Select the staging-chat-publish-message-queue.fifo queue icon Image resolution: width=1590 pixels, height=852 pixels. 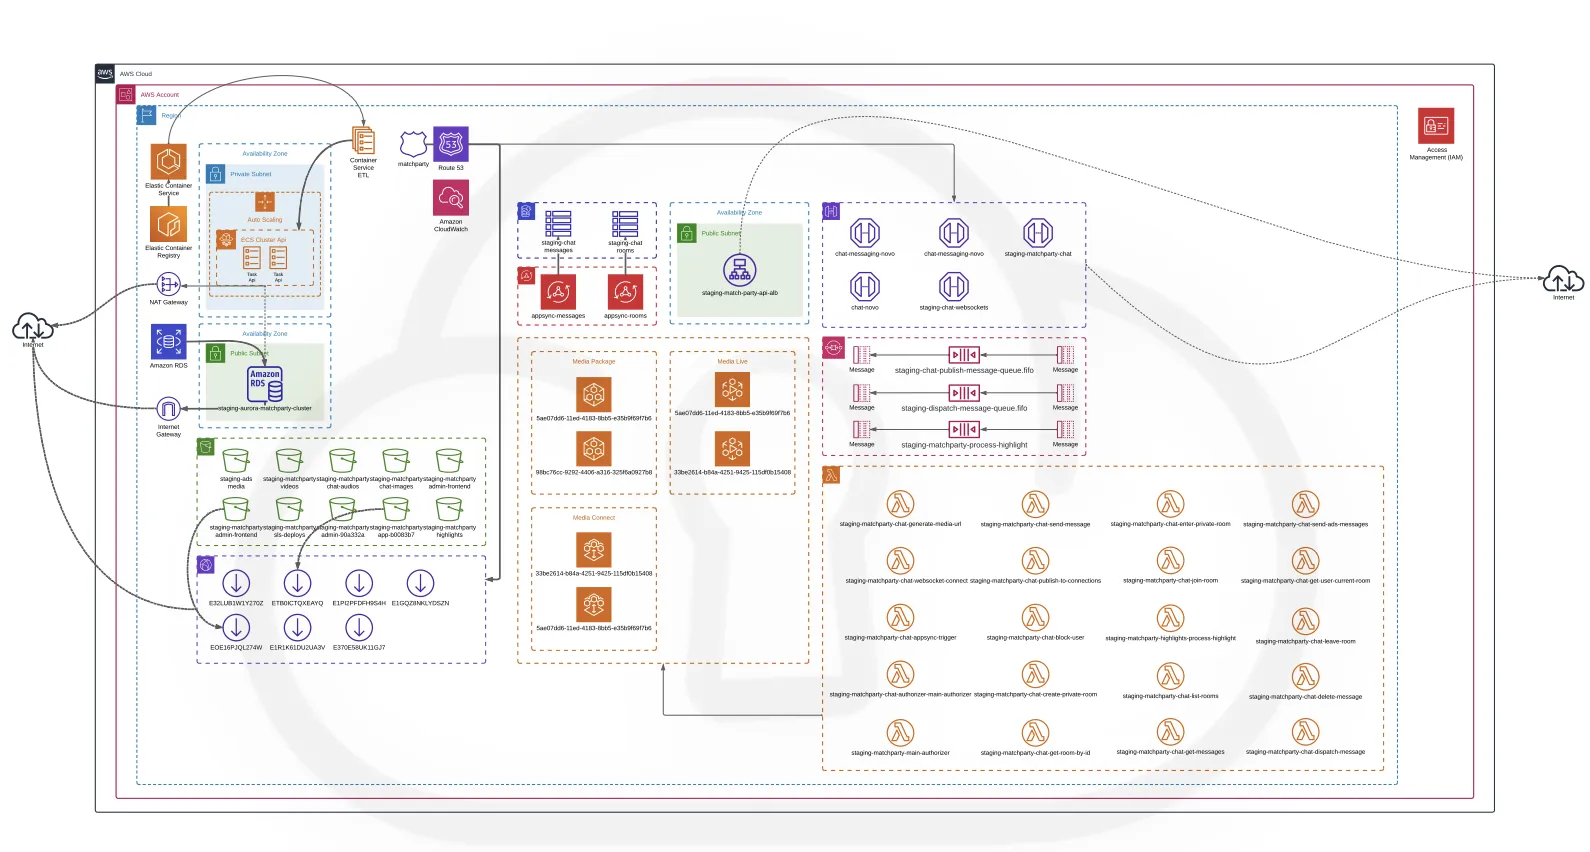964,355
